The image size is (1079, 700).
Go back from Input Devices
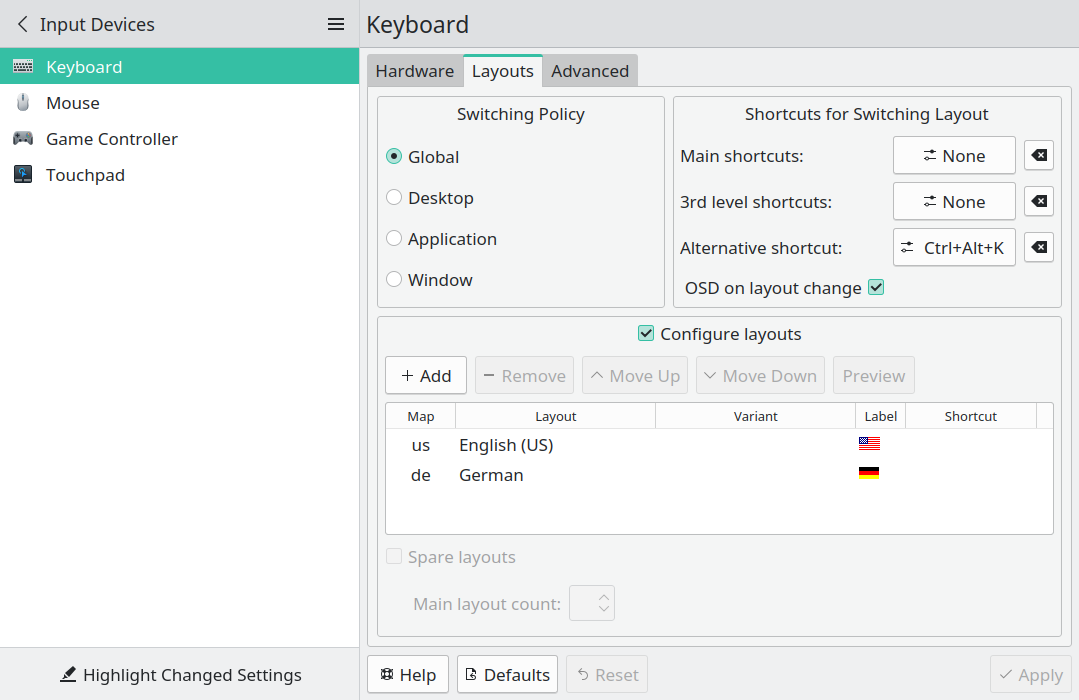click(23, 24)
